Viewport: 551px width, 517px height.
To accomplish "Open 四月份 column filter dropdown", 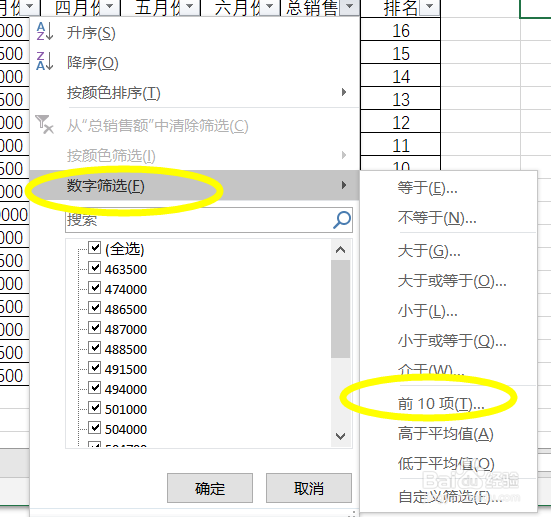I will pos(110,6).
